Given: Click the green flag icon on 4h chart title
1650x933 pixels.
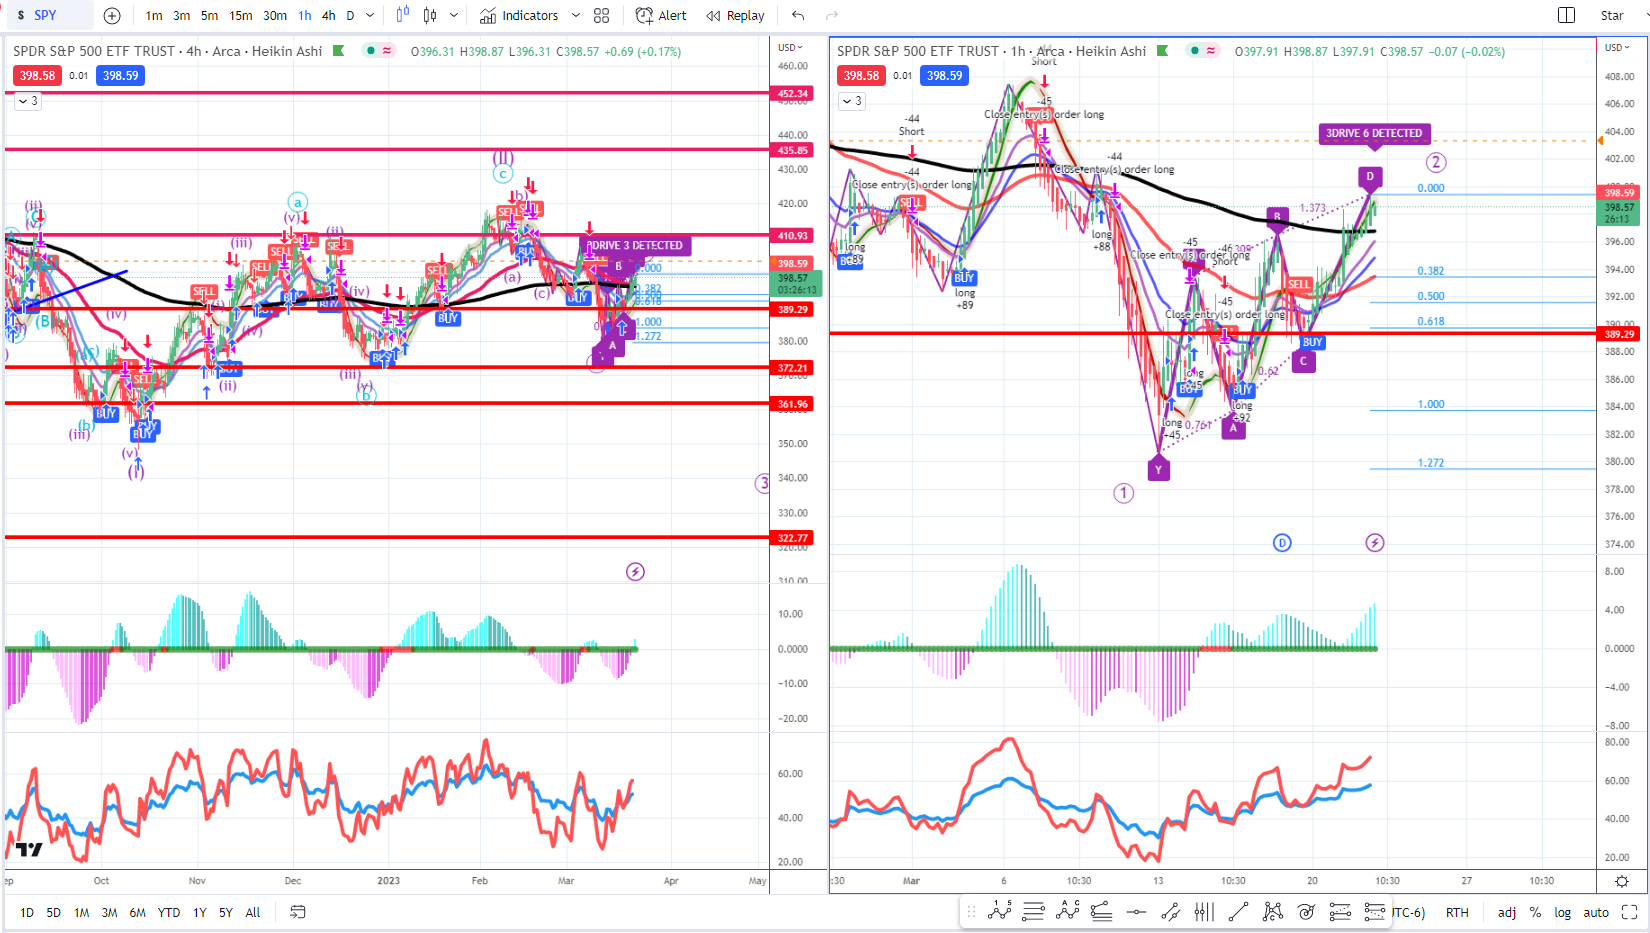Looking at the screenshot, I should click(339, 51).
